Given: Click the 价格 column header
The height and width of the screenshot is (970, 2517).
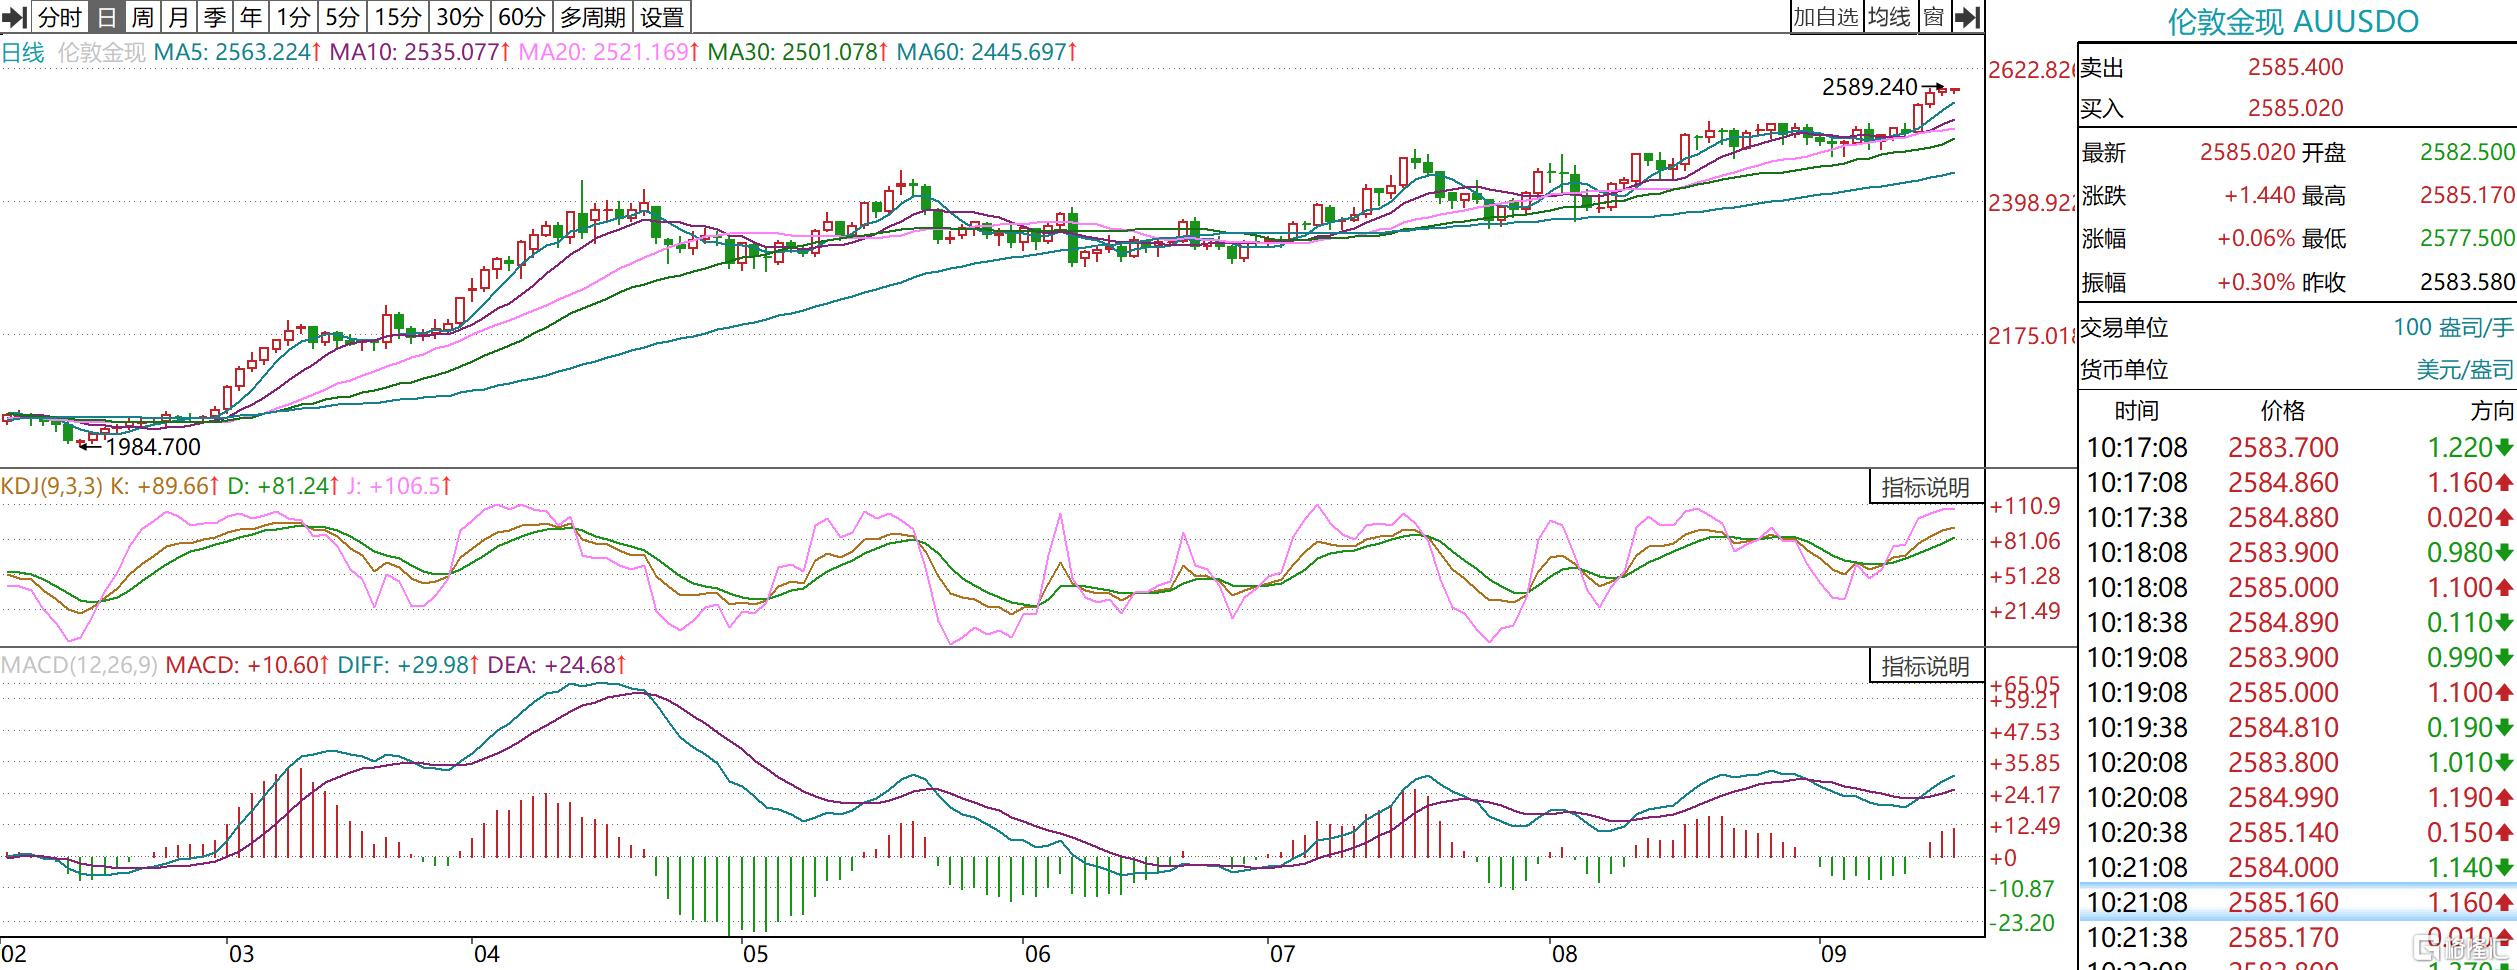Looking at the screenshot, I should click(x=2283, y=410).
